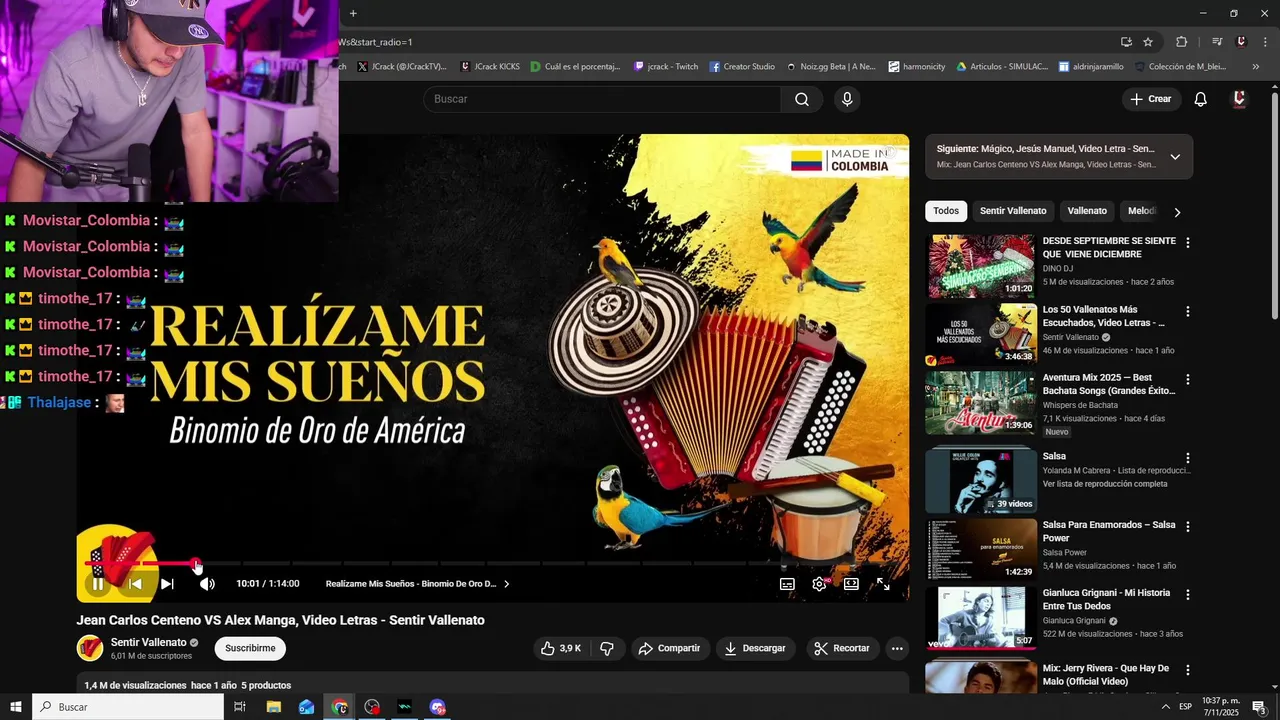The width and height of the screenshot is (1280, 720).
Task: Open Chrome media controls icon
Action: pyautogui.click(x=1217, y=42)
